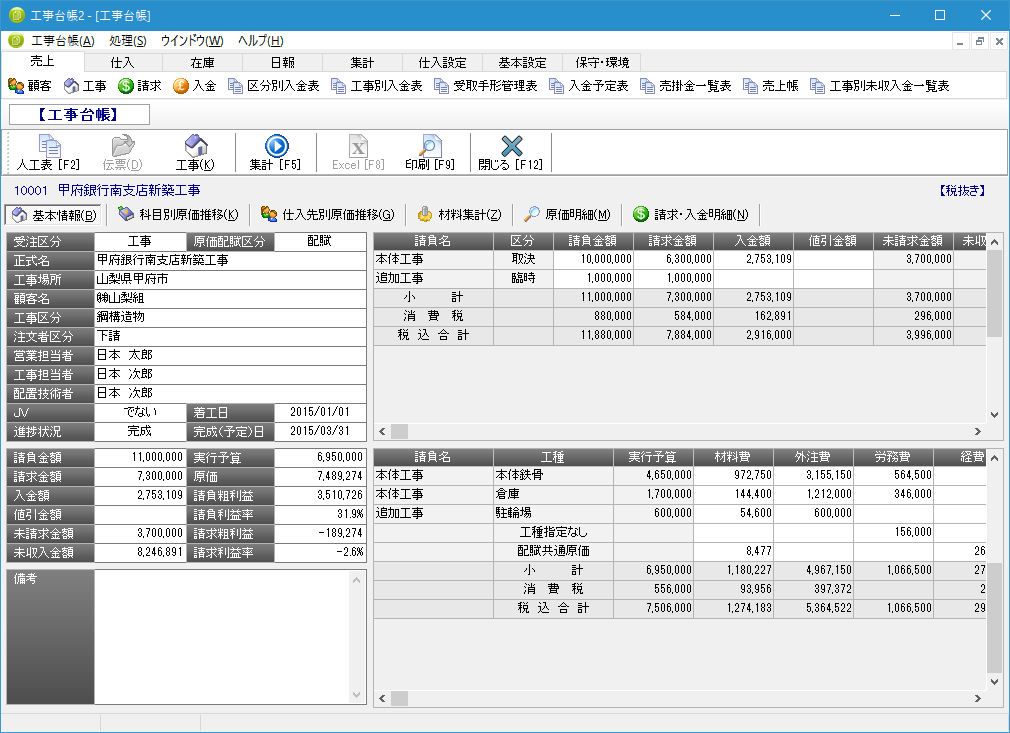Select the 保守・環境 tab
1010x733 pixels.
[x=602, y=62]
